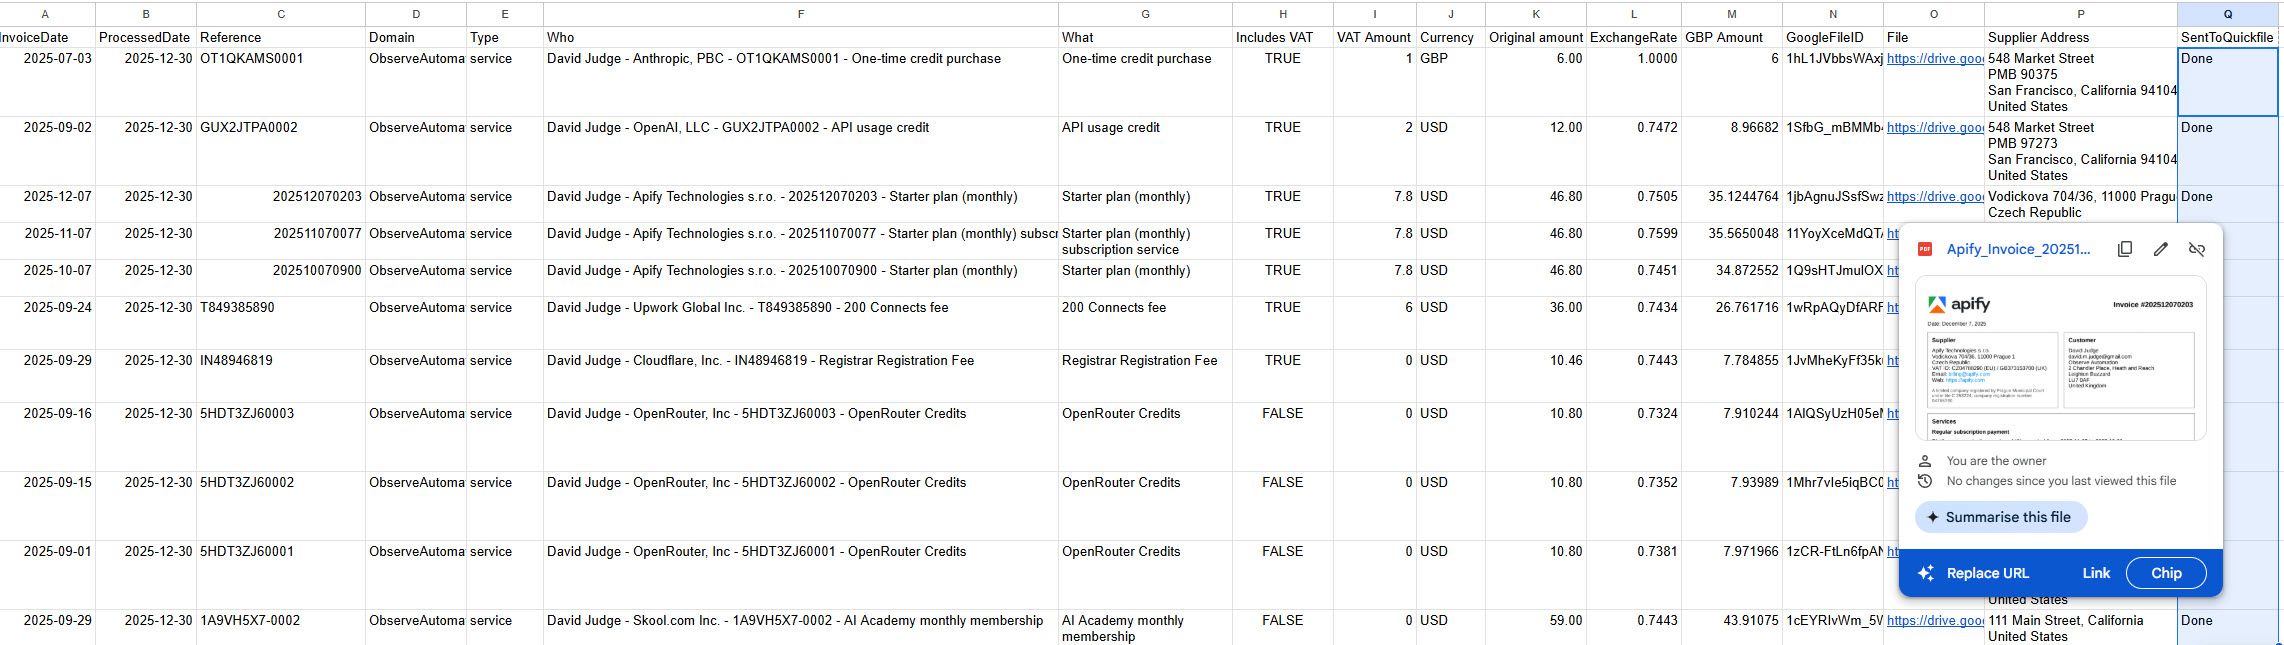Click the SentToQuickfile header cell
The width and height of the screenshot is (2284, 645).
[x=2228, y=38]
